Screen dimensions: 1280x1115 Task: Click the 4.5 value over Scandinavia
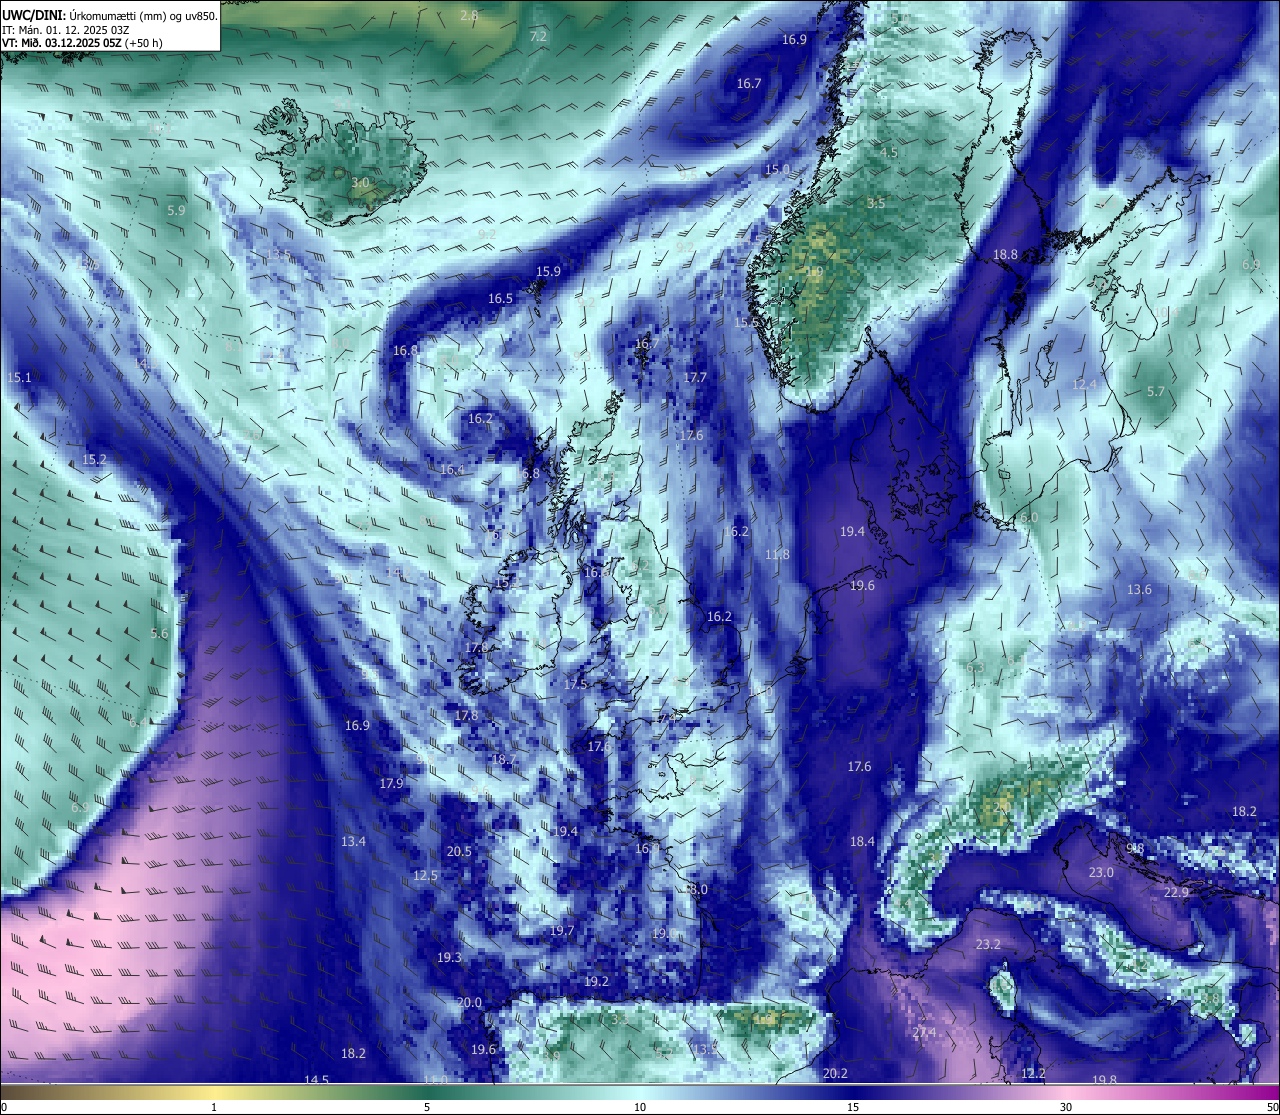889,153
